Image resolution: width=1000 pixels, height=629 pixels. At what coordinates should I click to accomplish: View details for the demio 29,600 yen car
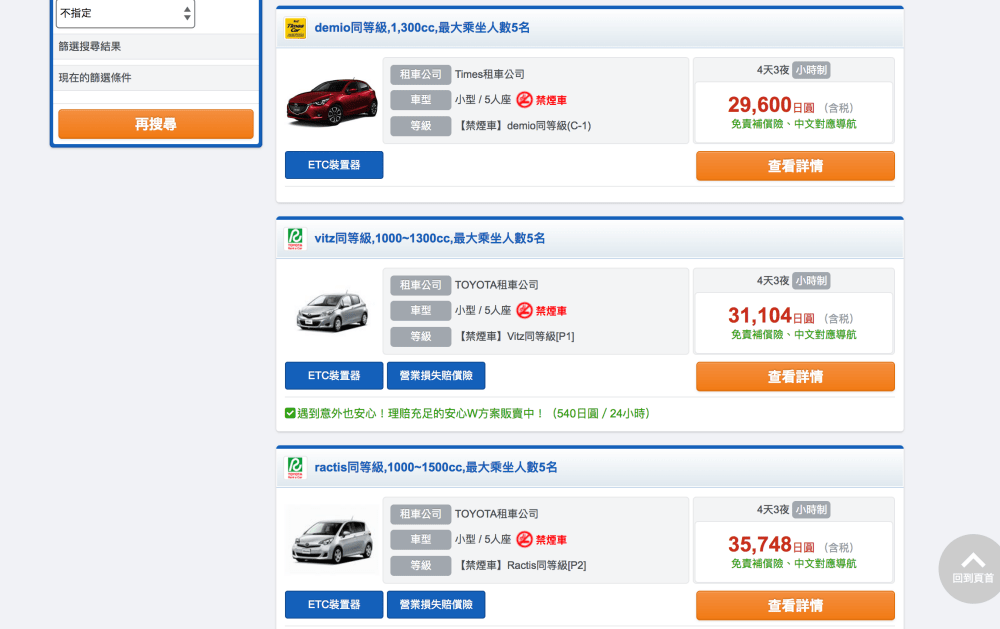pos(795,166)
